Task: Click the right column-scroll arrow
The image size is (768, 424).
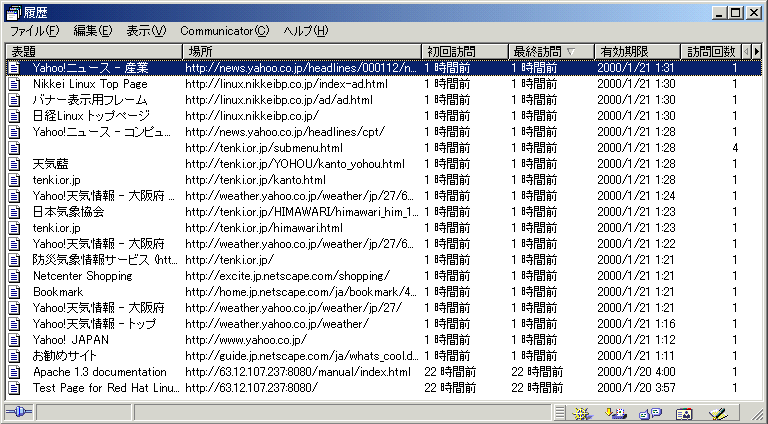Action: [757, 51]
